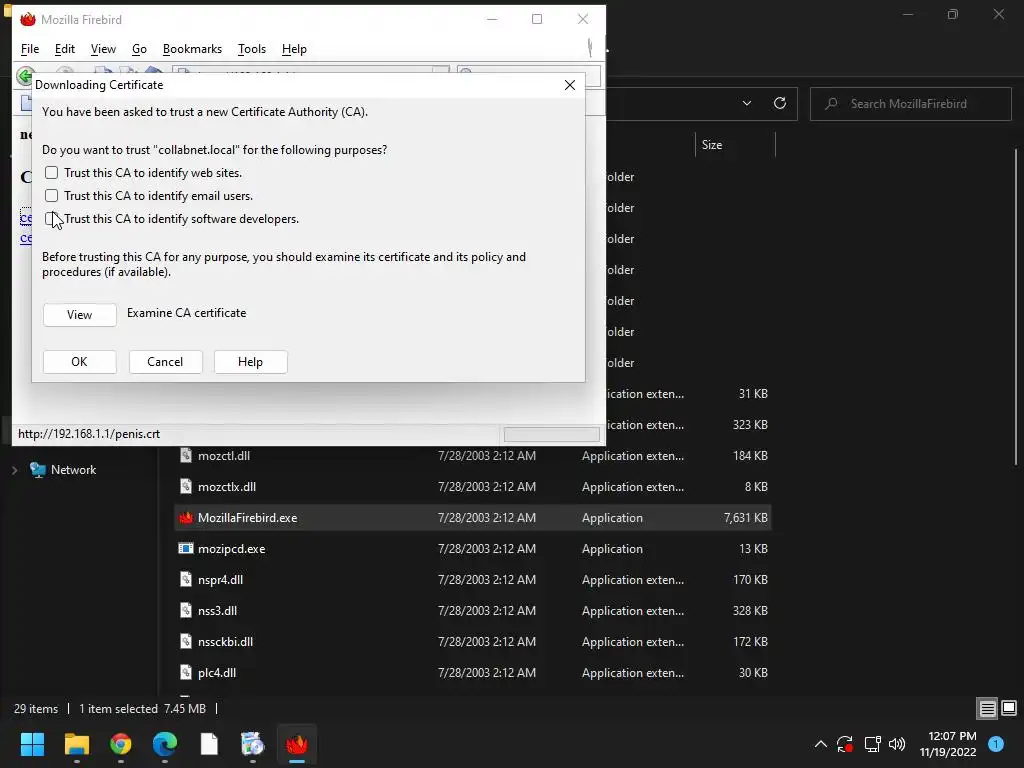Image resolution: width=1024 pixels, height=768 pixels.
Task: Open the Firebird View menu
Action: coord(103,49)
